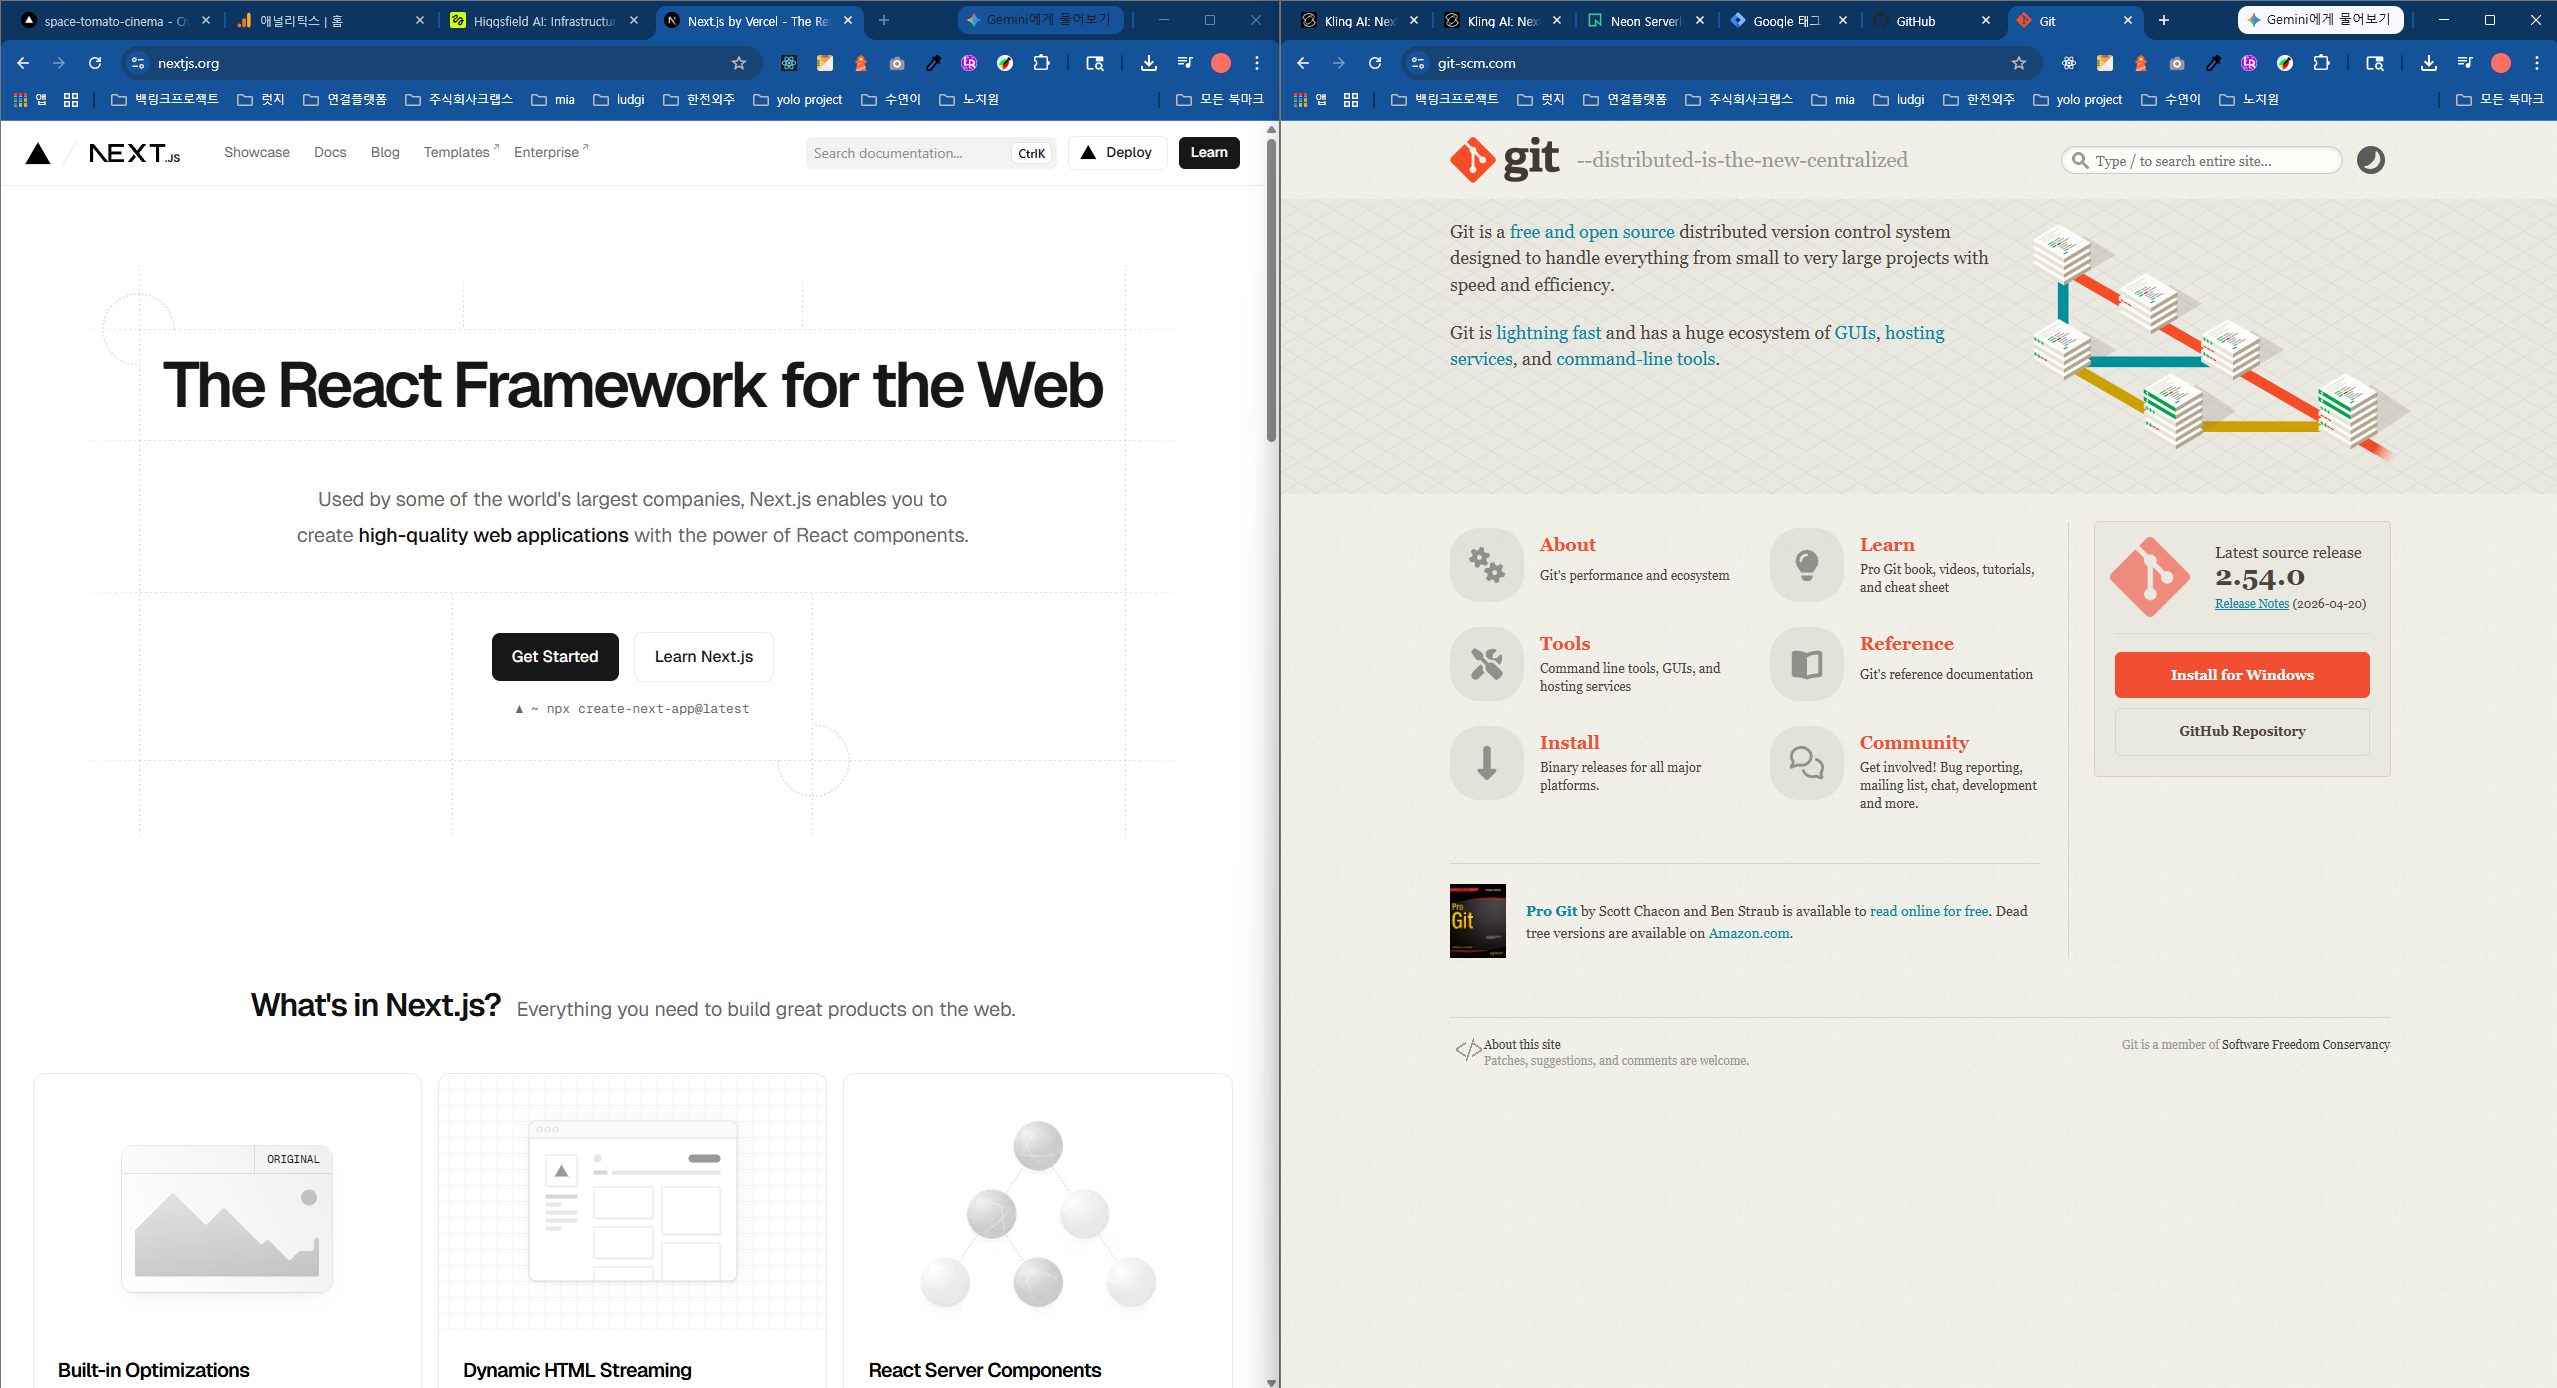The width and height of the screenshot is (2557, 1388).
Task: Open the Release Notes link
Action: (2251, 604)
